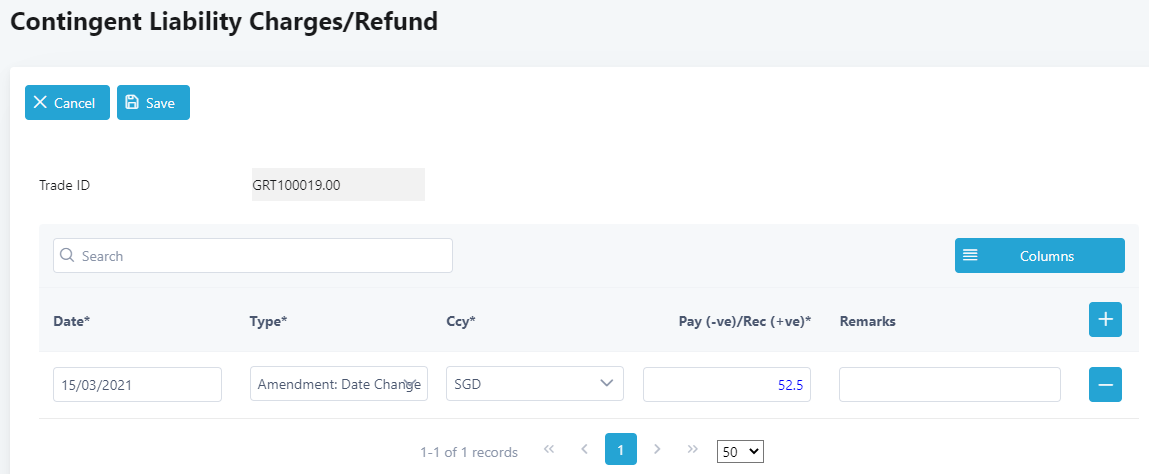The height and width of the screenshot is (474, 1149).
Task: Remove the row using the minus icon
Action: pos(1105,385)
